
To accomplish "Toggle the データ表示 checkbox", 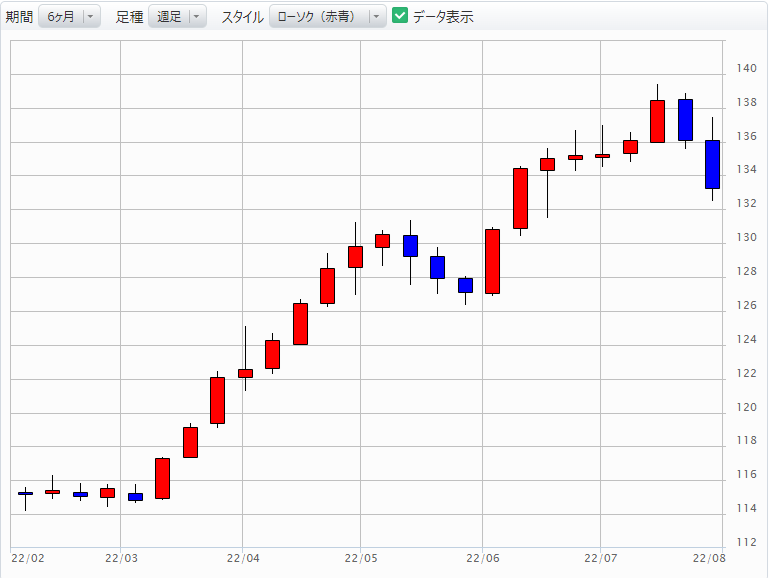I will click(x=400, y=16).
